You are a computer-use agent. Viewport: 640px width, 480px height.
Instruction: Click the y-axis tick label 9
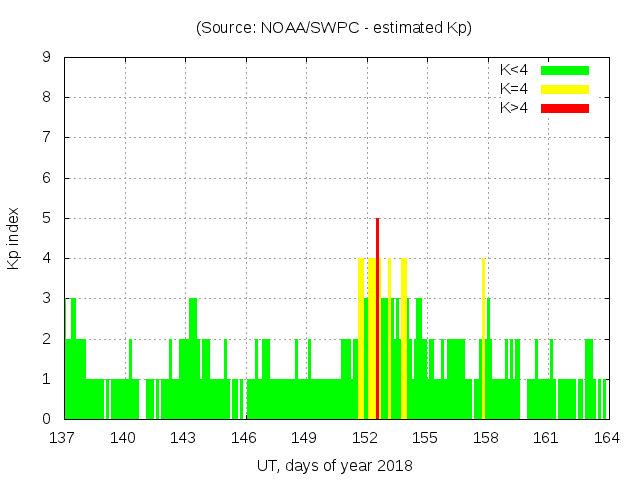point(47,58)
